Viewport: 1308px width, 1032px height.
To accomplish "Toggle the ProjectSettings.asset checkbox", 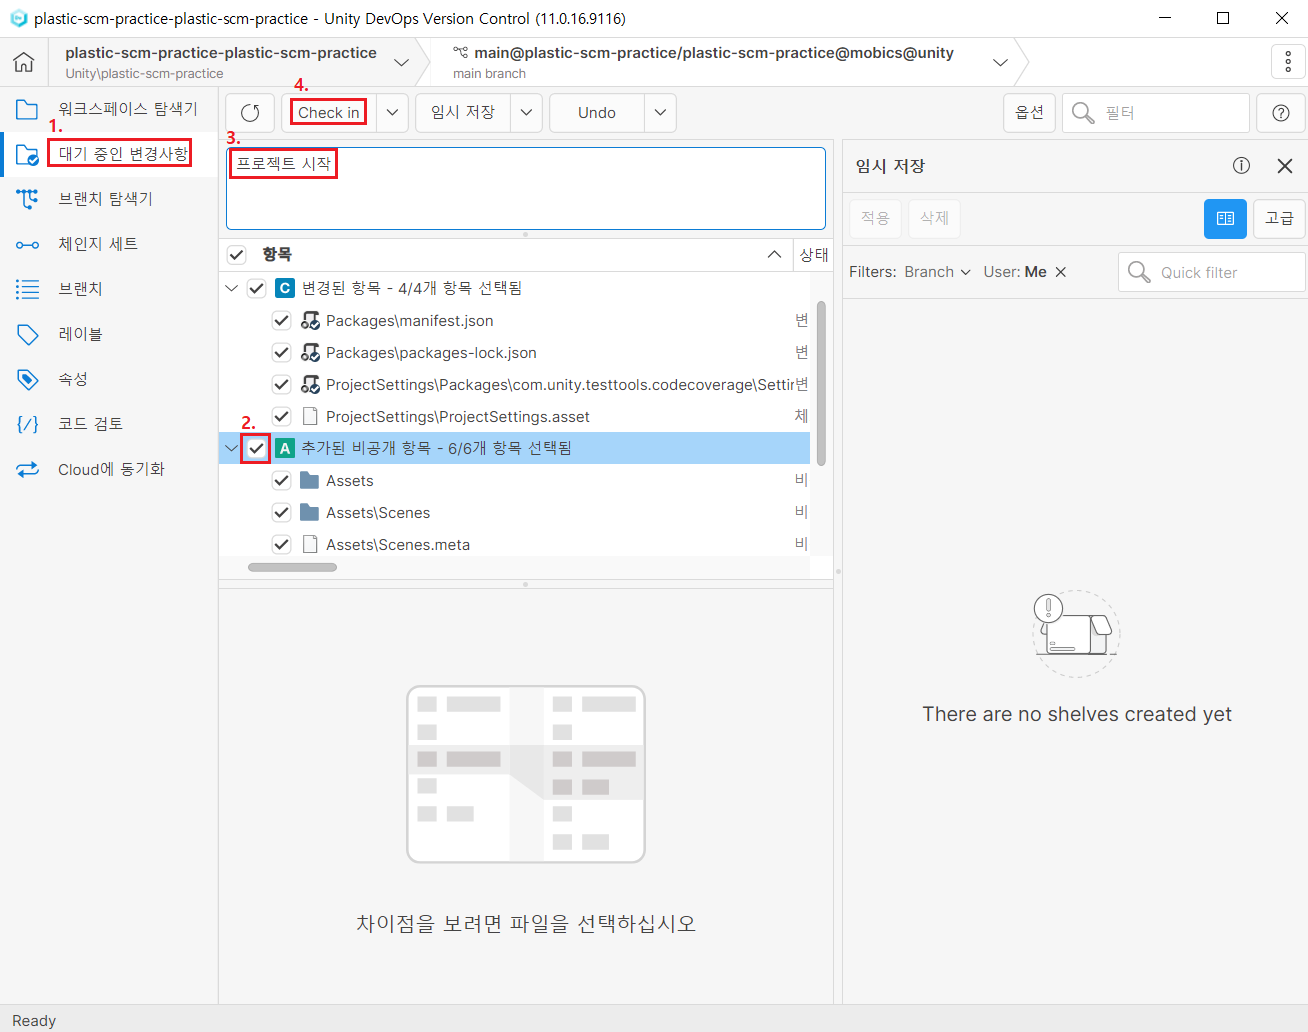I will click(x=281, y=417).
